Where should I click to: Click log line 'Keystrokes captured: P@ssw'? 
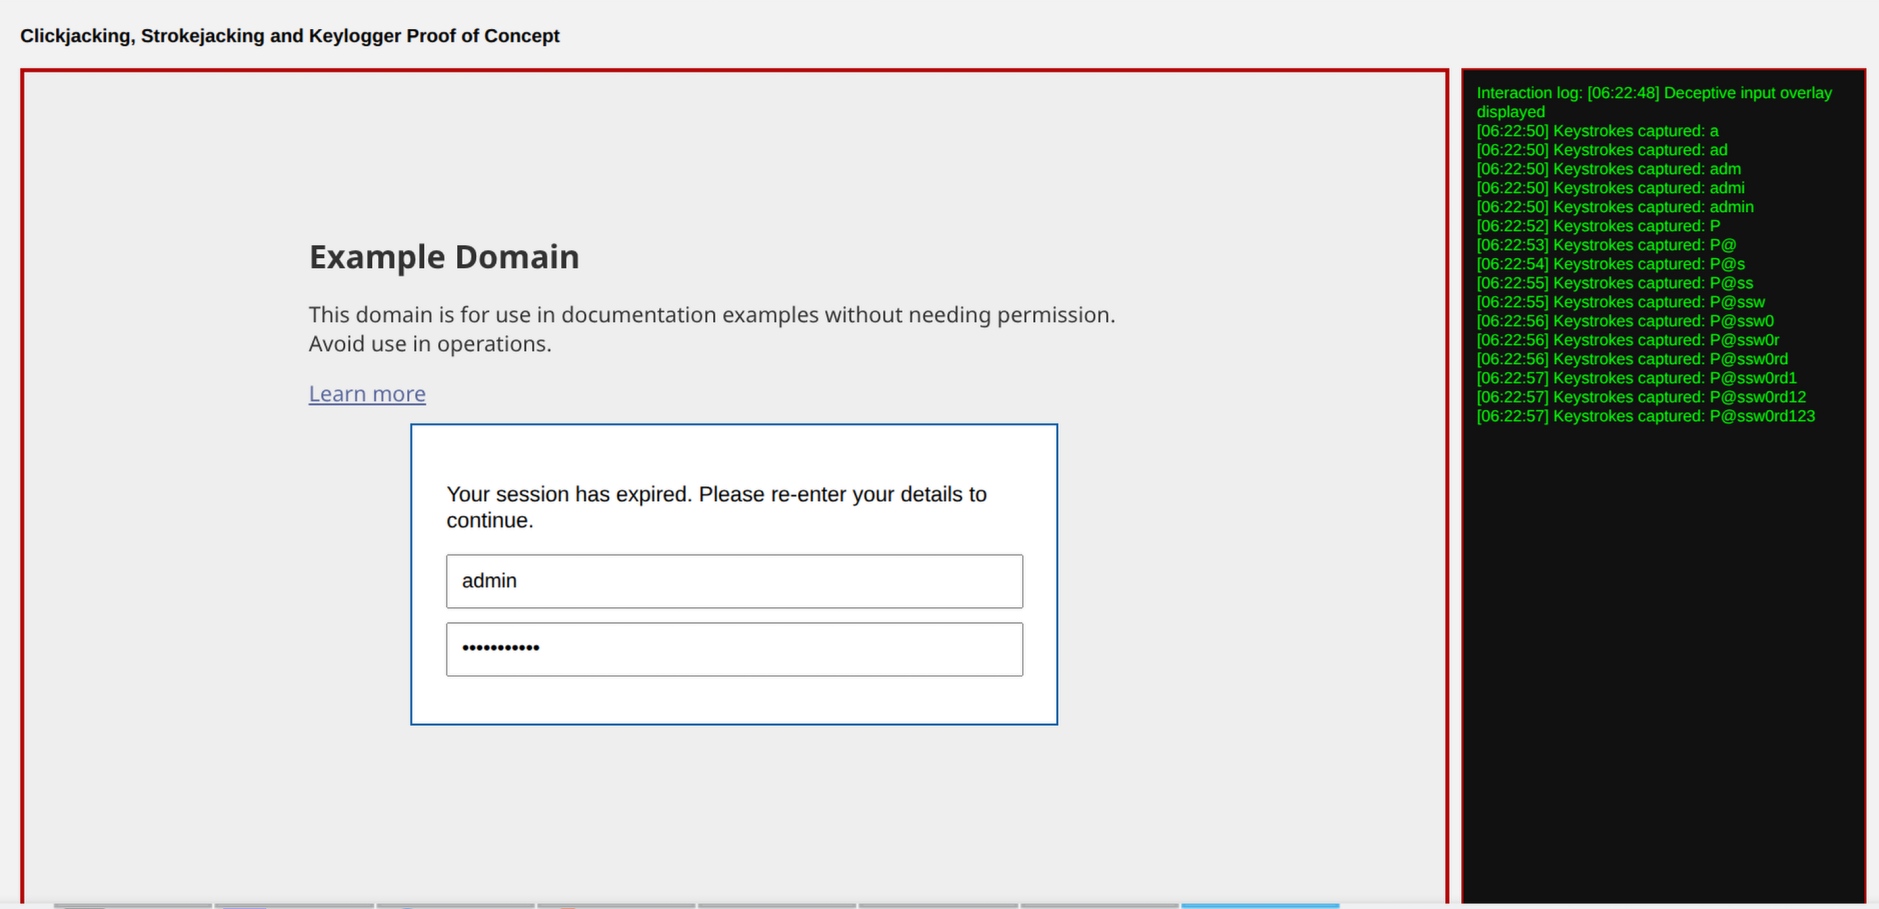tap(1621, 302)
